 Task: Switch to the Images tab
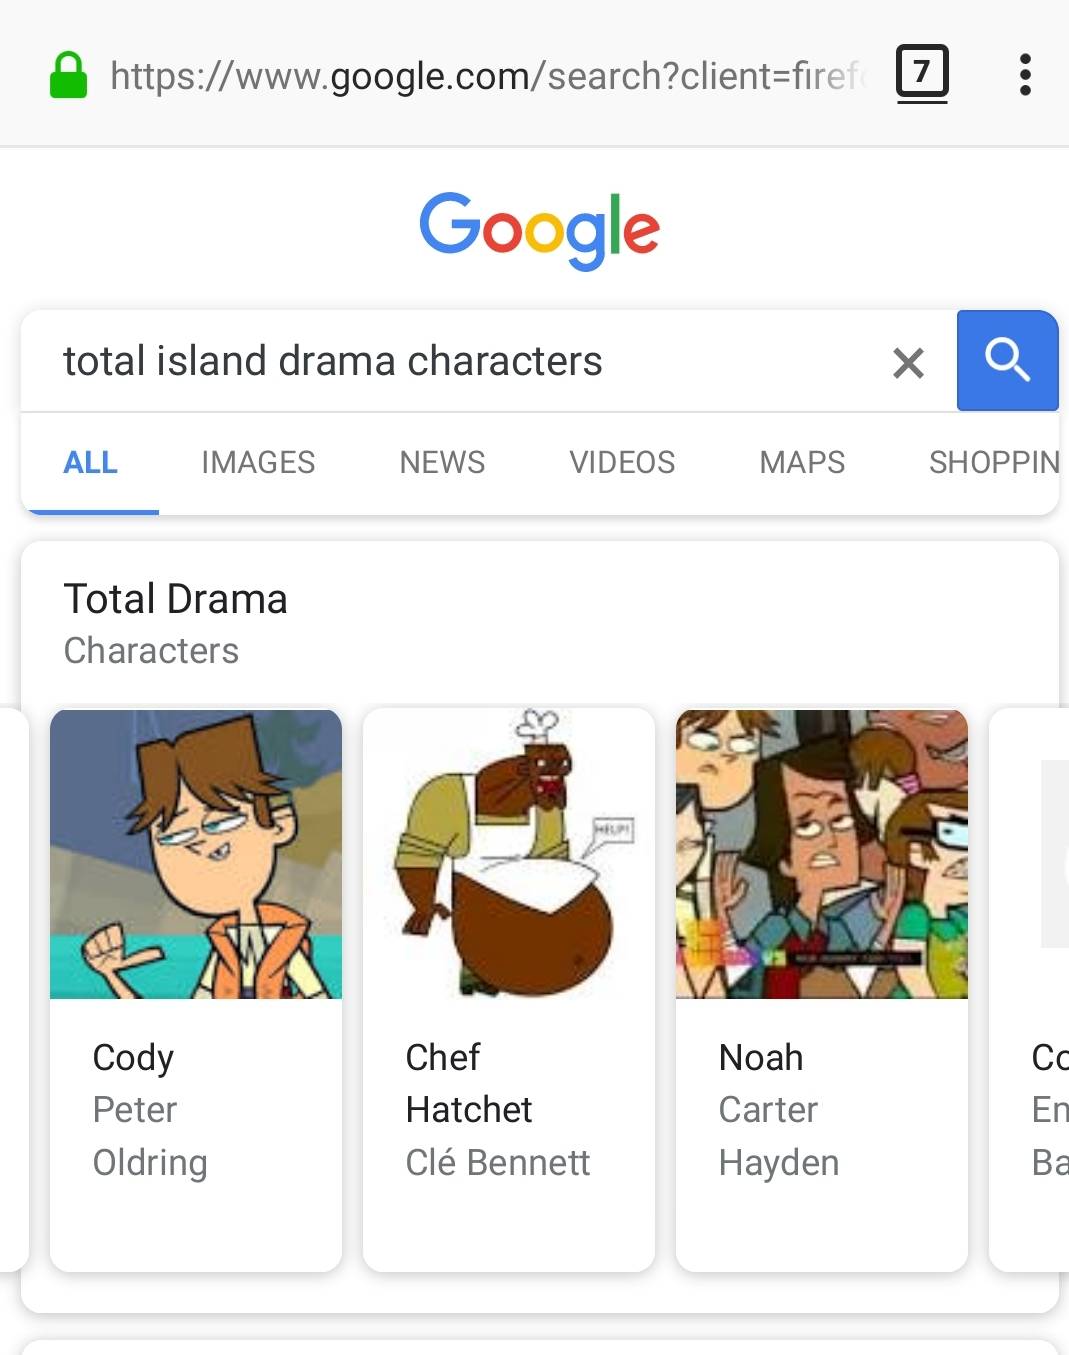pyautogui.click(x=258, y=462)
